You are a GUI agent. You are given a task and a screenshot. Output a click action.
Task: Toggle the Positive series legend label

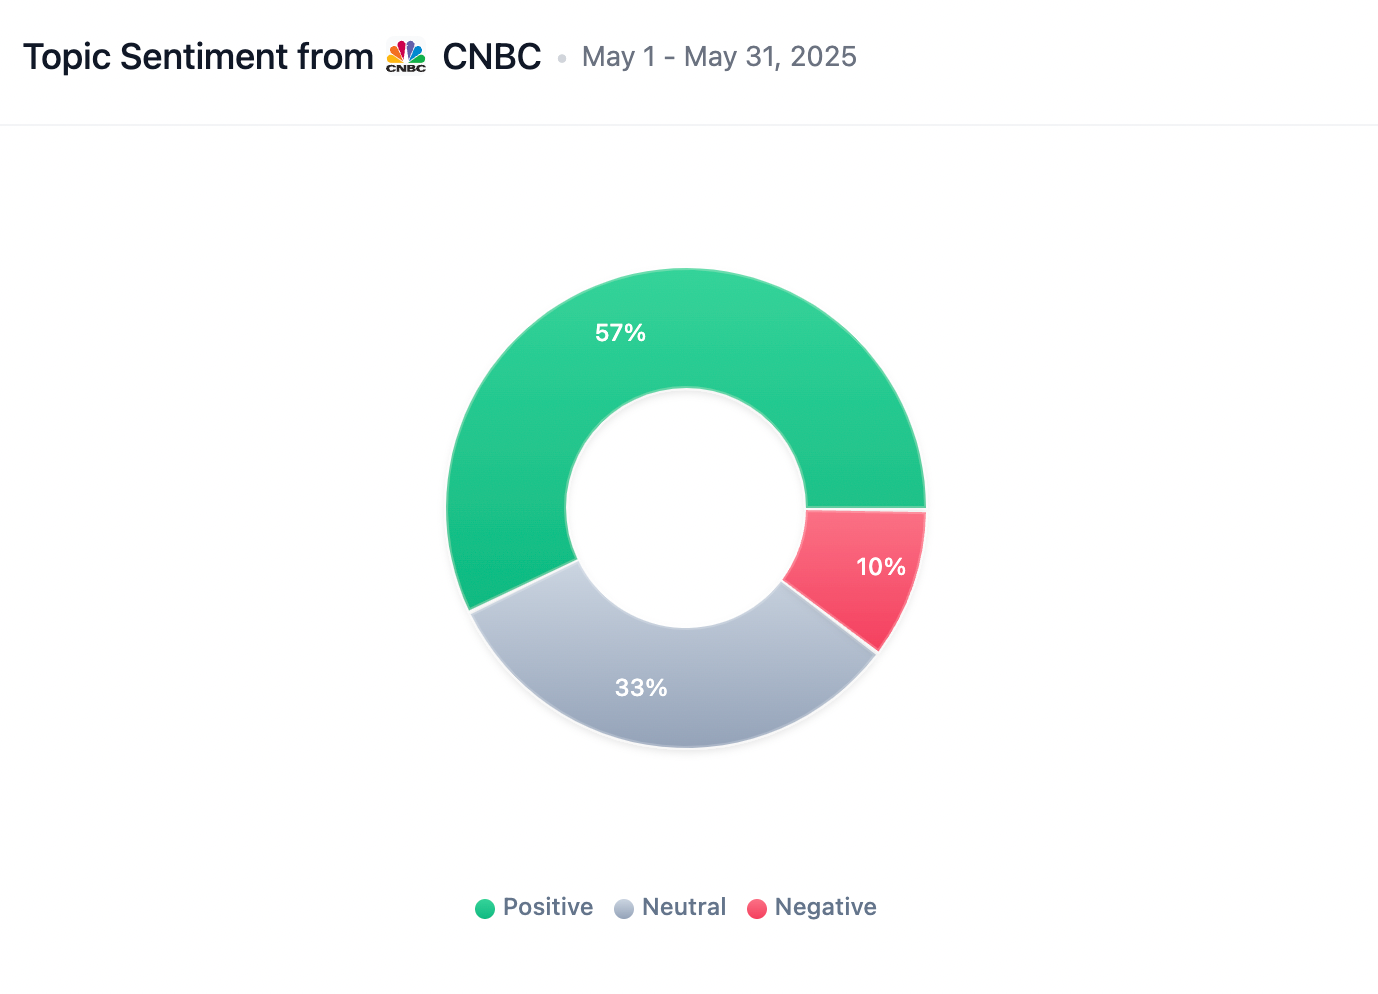coord(547,907)
